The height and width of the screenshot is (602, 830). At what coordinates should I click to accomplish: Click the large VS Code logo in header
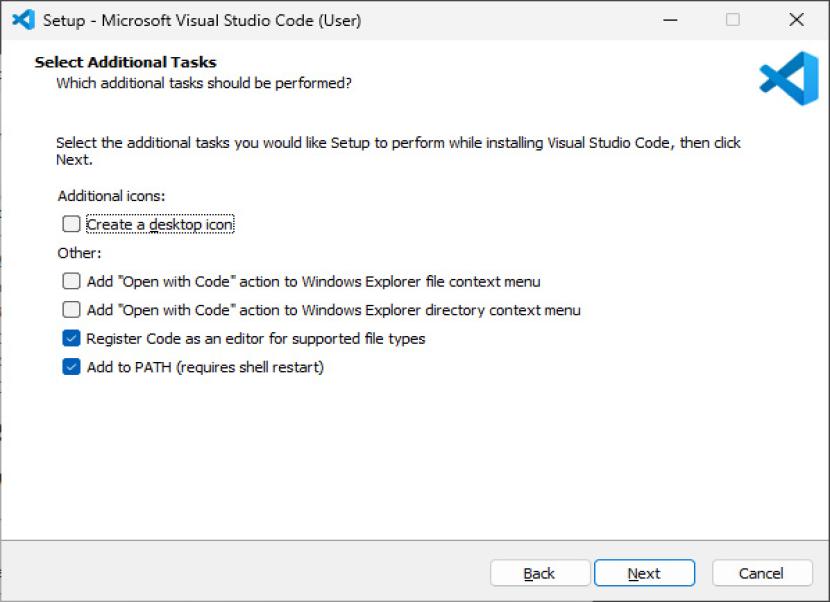788,79
